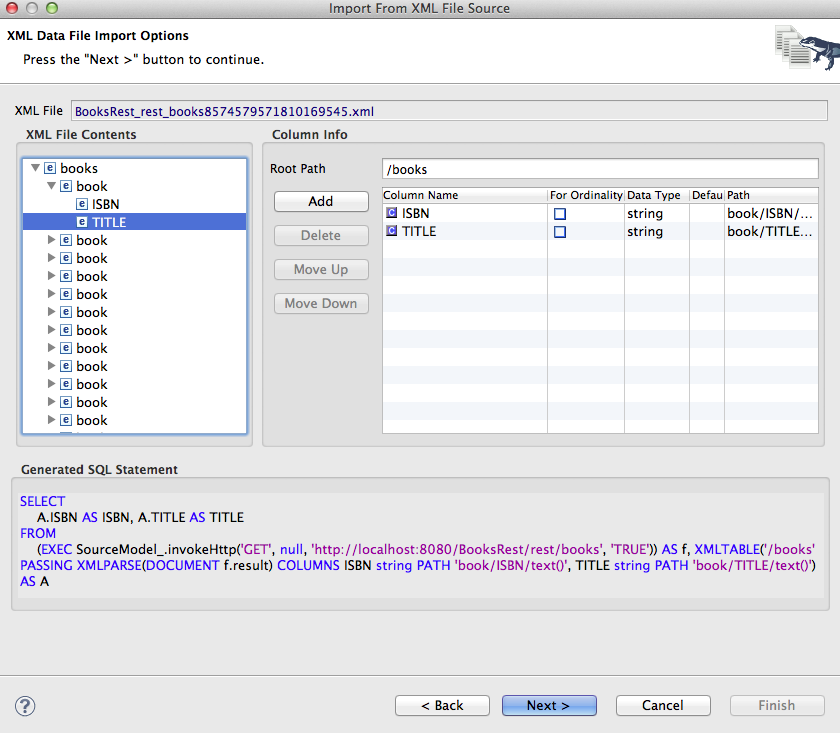Select the ISBN element in XML tree
This screenshot has height=733, width=840.
106,204
